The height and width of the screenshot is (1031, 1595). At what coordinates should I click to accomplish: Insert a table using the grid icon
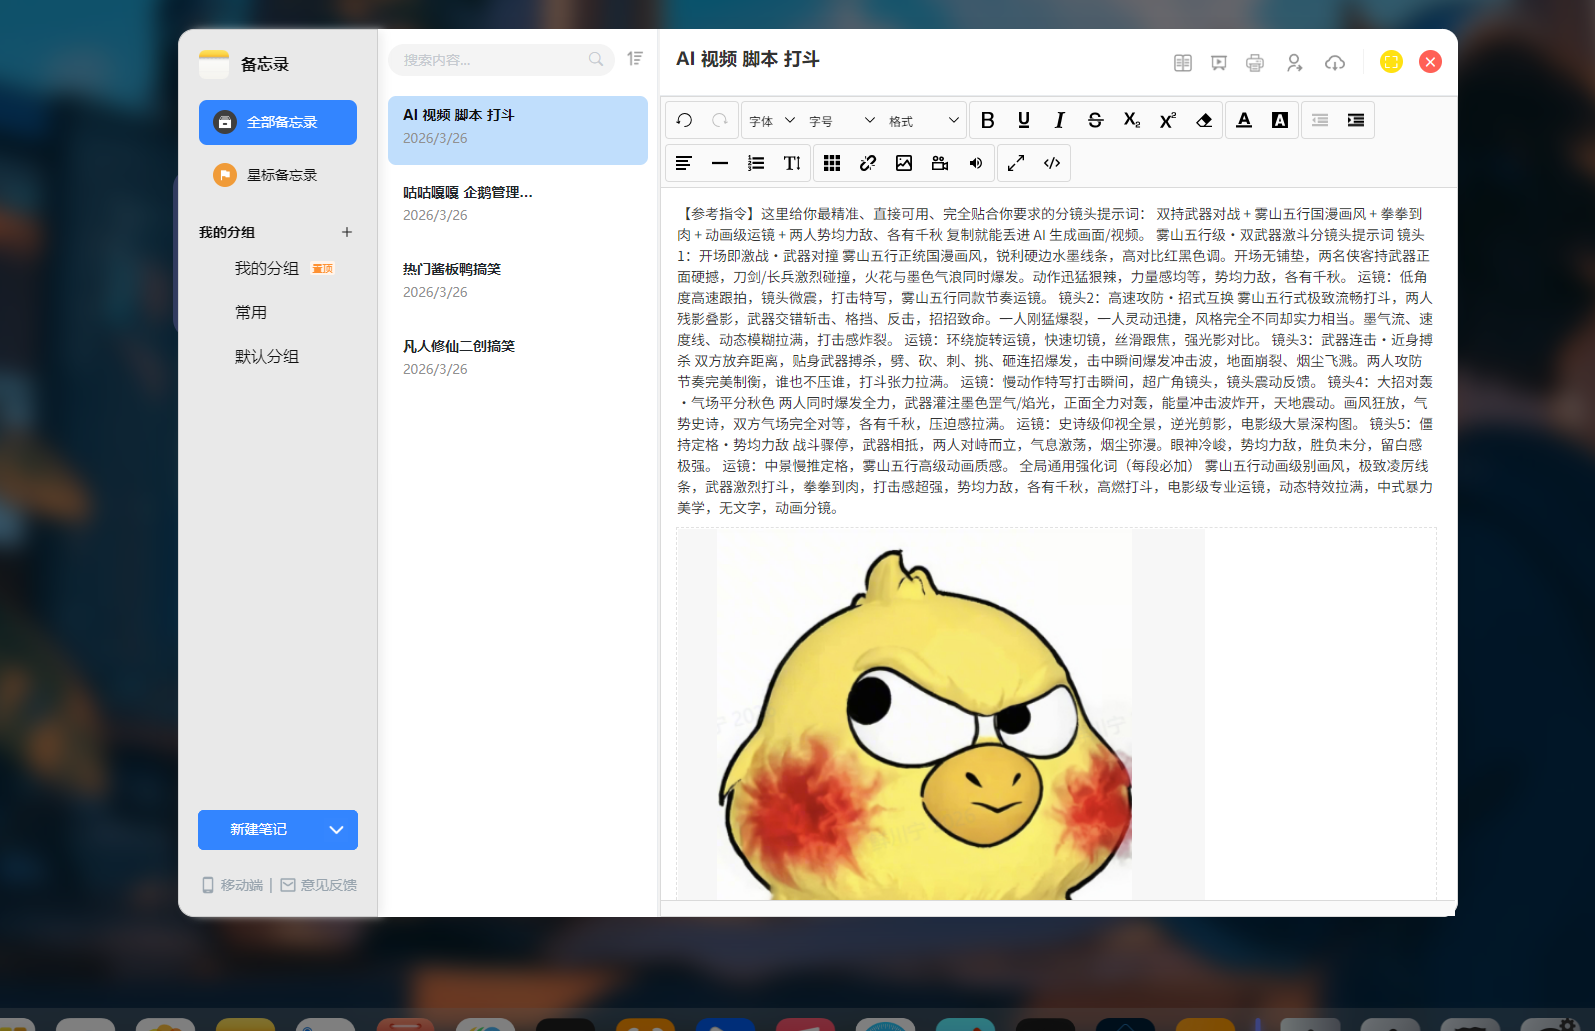click(832, 163)
